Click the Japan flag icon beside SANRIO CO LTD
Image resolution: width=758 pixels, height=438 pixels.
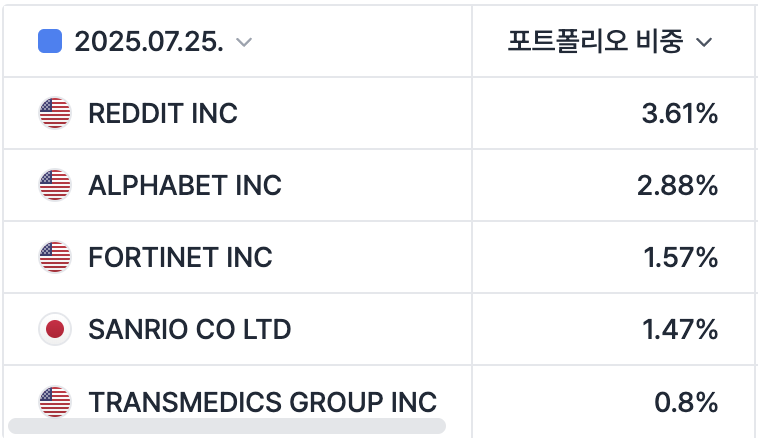point(55,329)
